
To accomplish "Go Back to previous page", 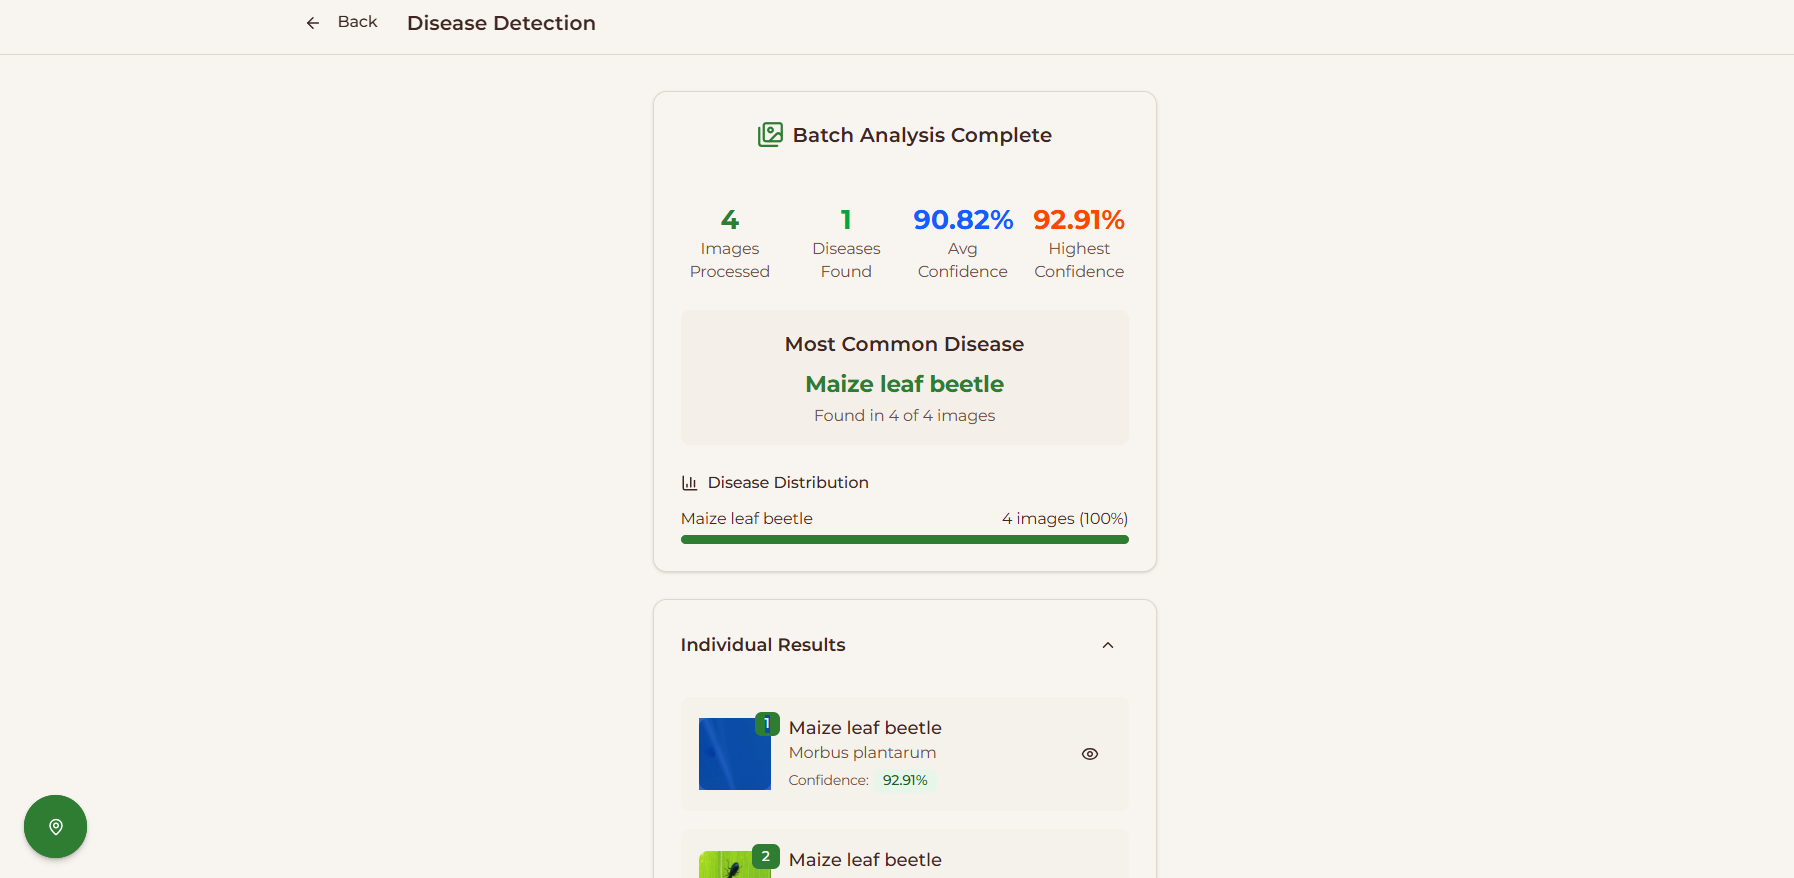I will (x=342, y=22).
